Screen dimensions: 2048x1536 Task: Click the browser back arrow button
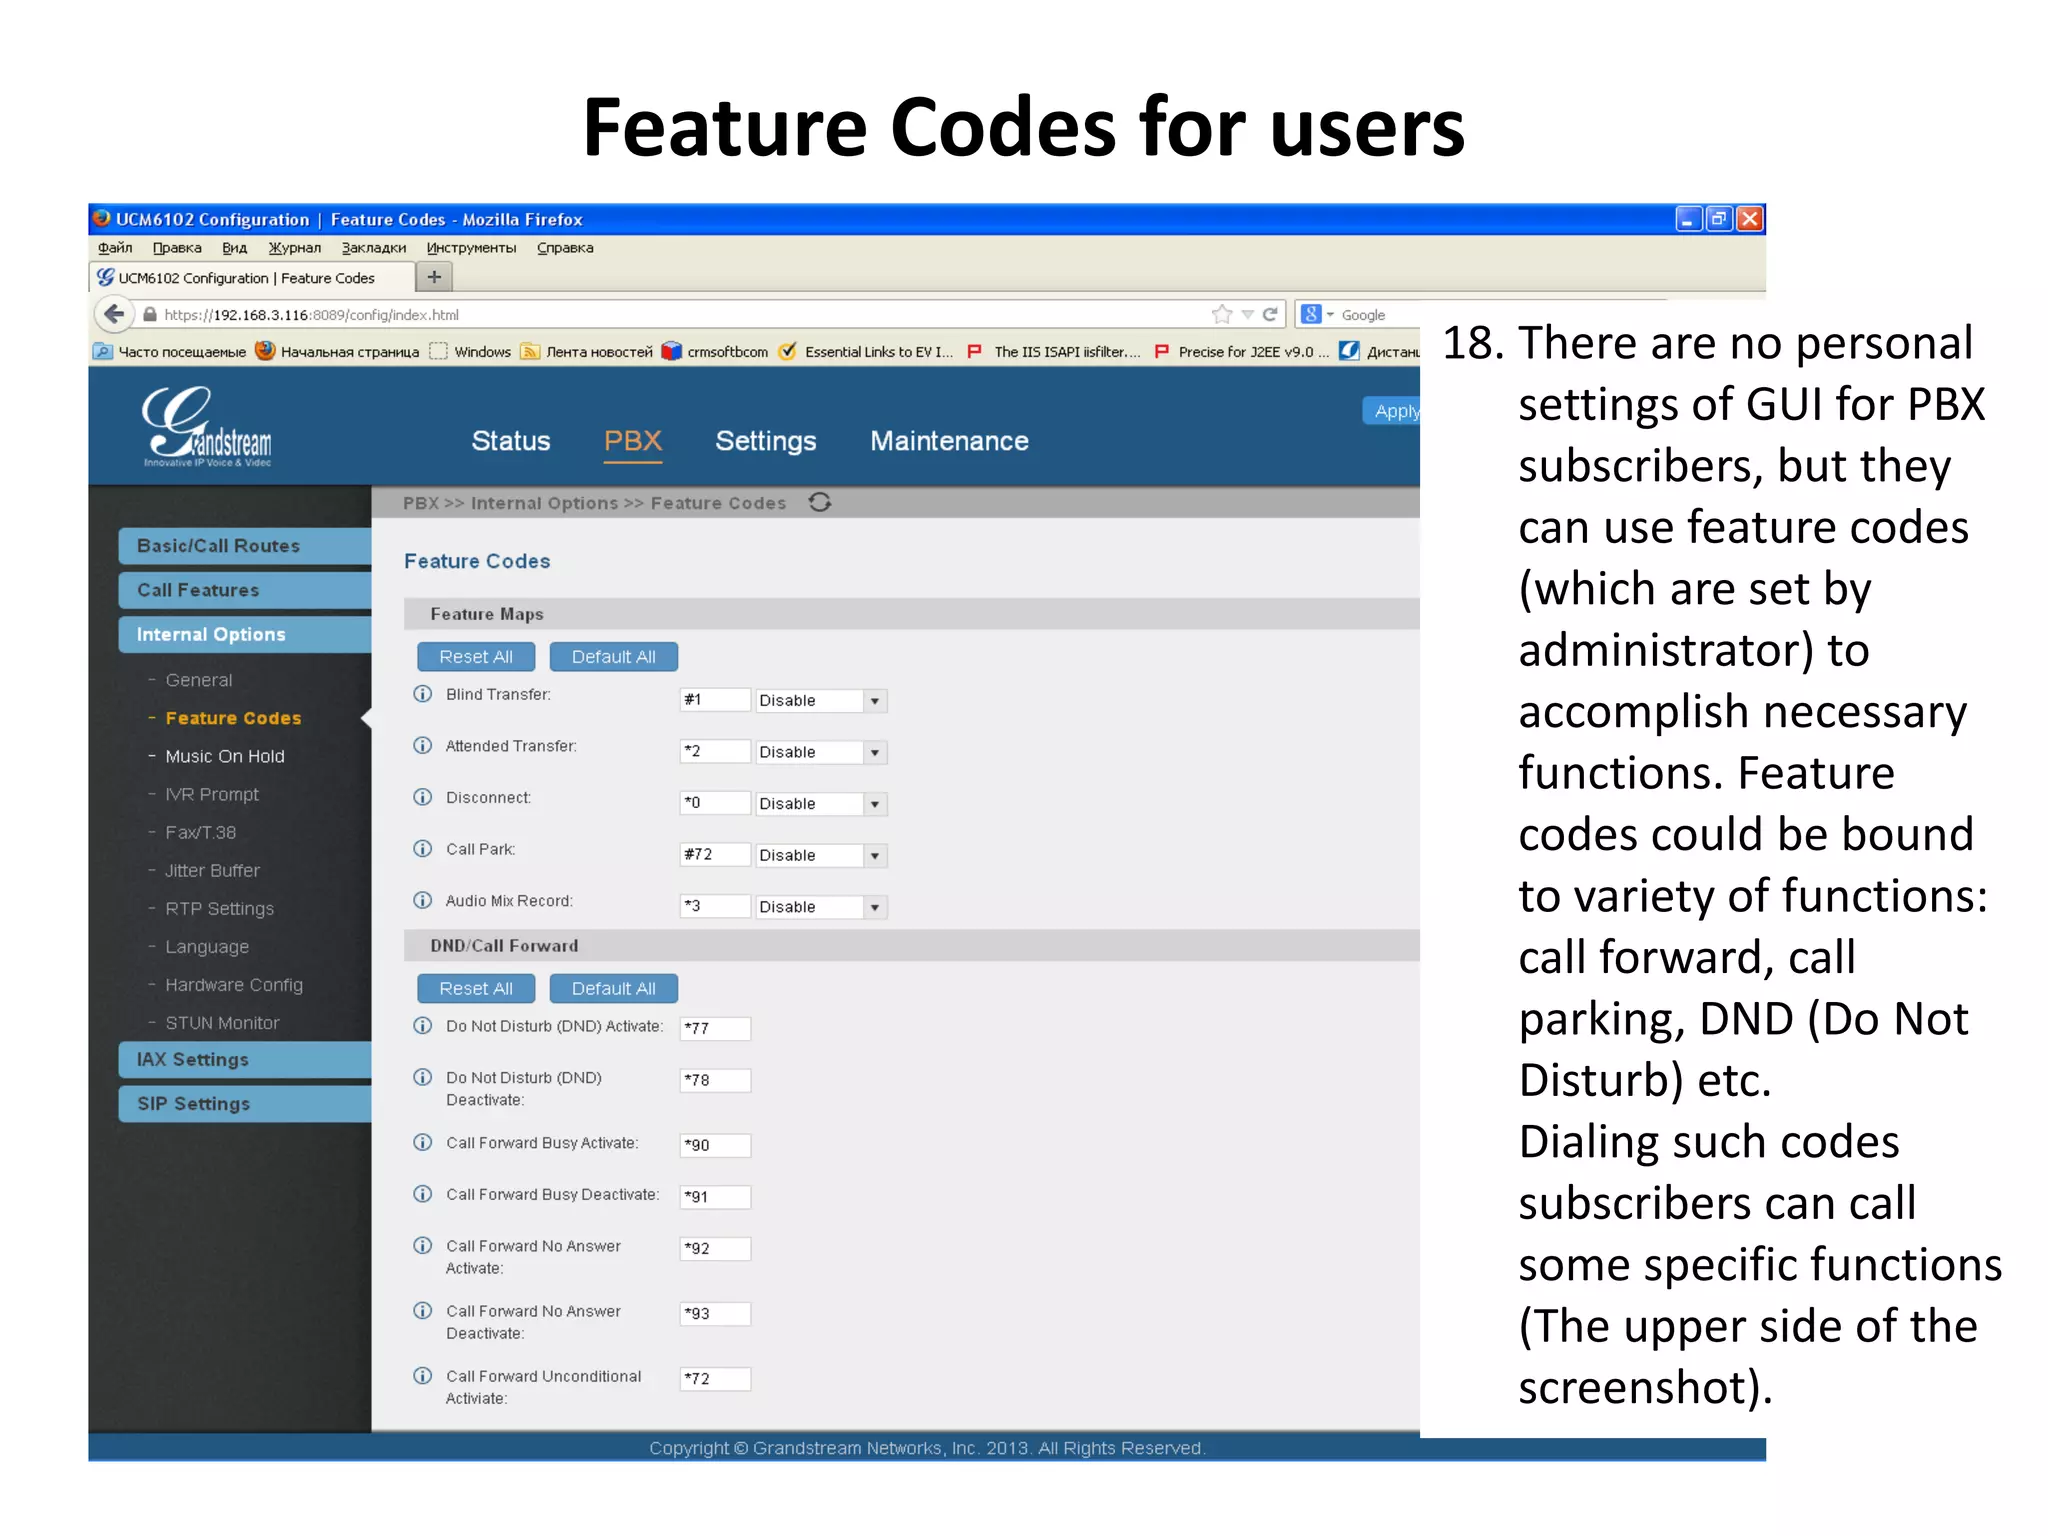coord(114,314)
